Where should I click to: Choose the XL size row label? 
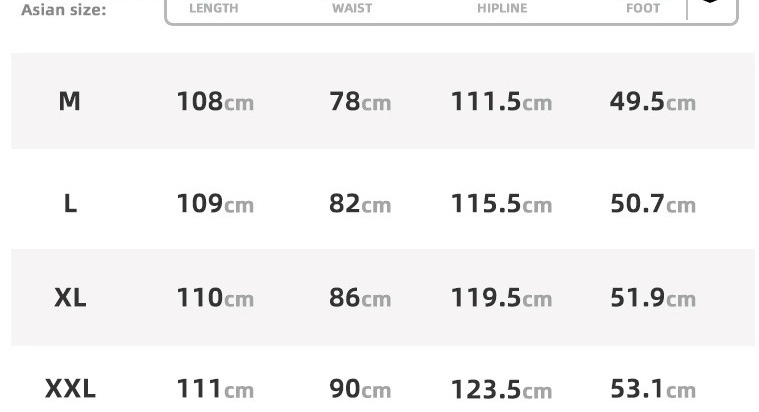click(70, 298)
